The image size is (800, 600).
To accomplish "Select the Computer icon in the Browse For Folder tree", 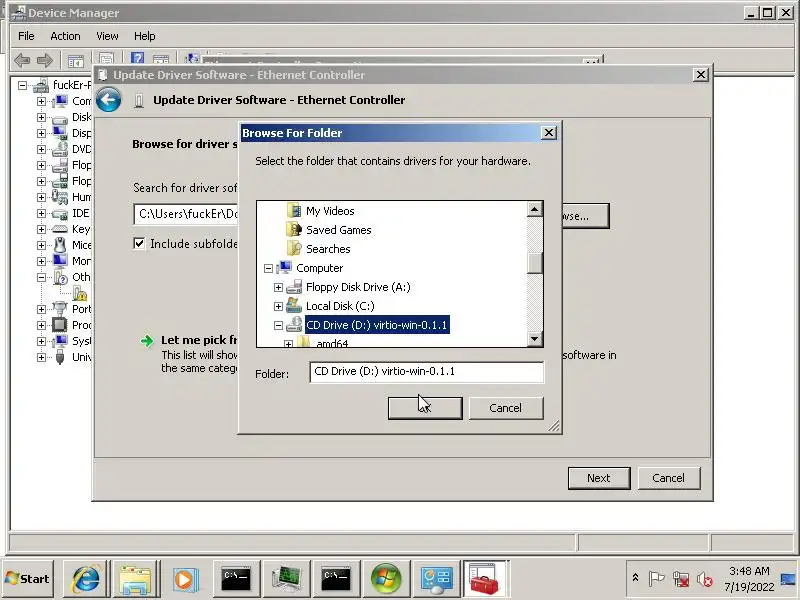I will (x=284, y=268).
